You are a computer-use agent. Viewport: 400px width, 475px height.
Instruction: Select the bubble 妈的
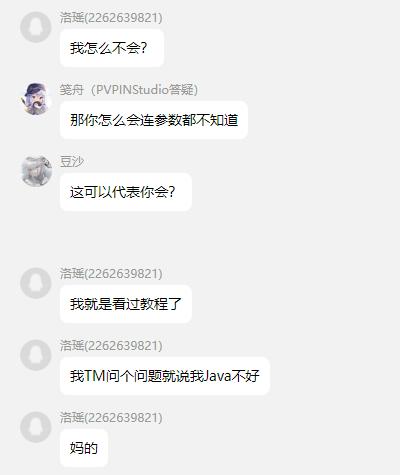84,448
